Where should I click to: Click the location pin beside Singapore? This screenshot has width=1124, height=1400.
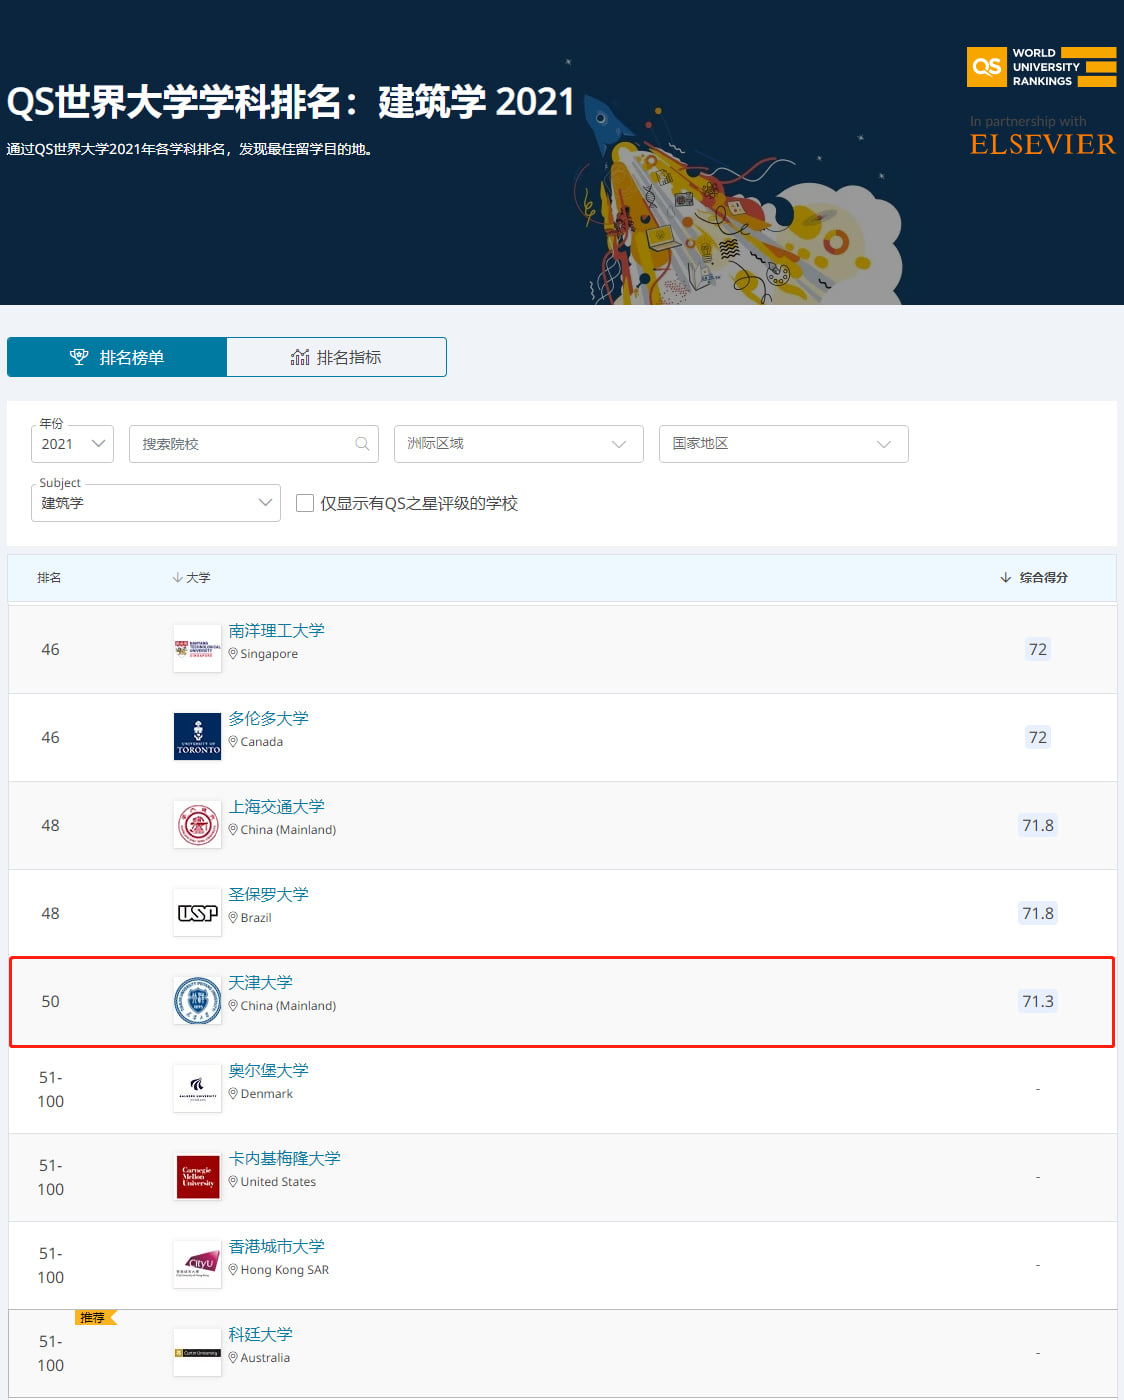click(233, 654)
